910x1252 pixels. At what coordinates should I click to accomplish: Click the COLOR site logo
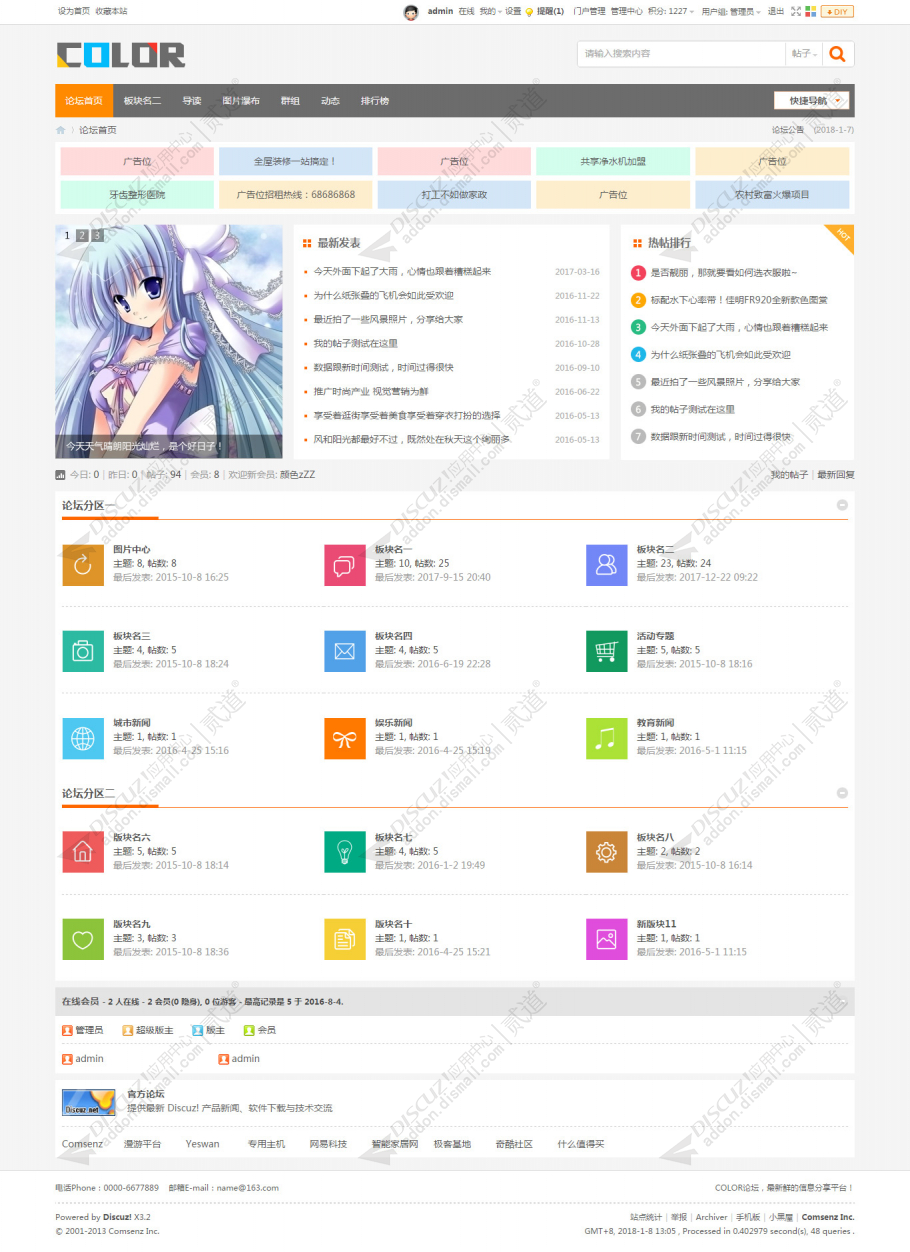click(121, 55)
